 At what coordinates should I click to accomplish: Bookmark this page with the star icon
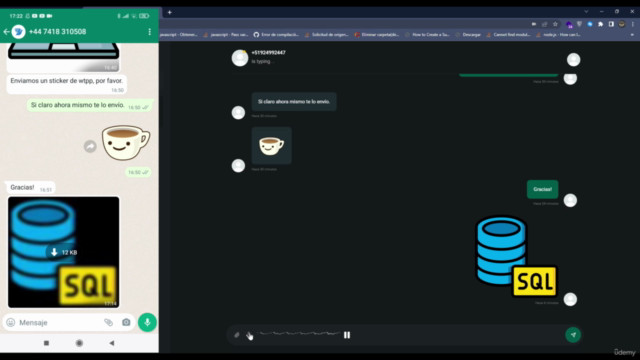555,24
